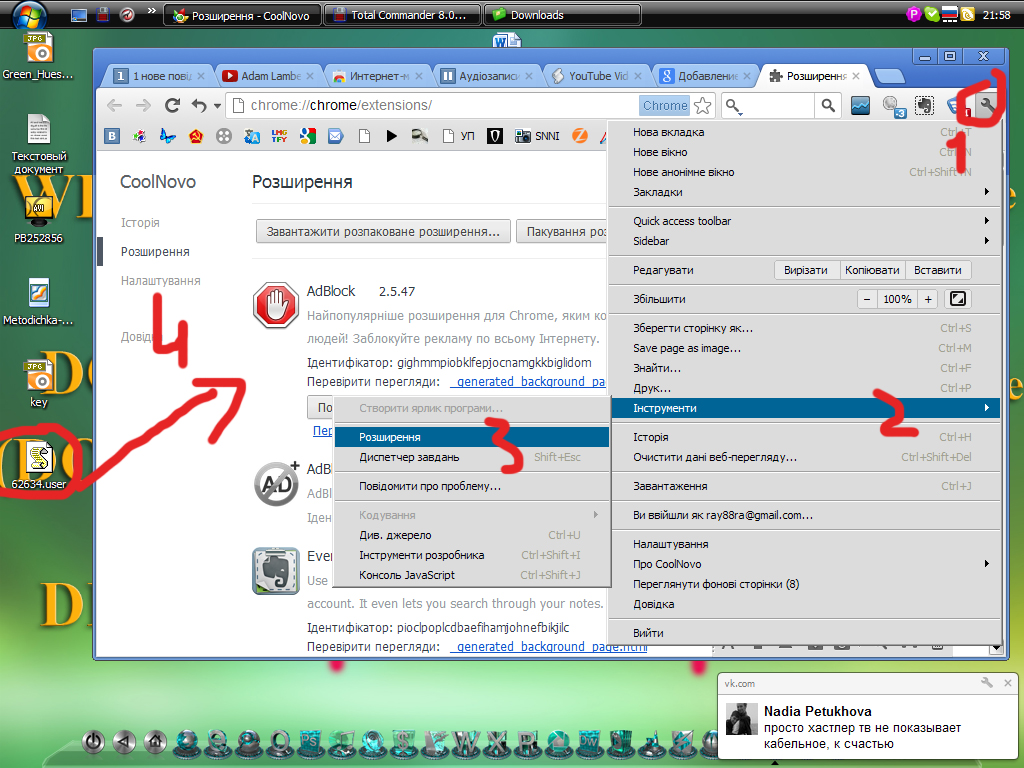Expand the Sidebar submenu

pos(805,241)
